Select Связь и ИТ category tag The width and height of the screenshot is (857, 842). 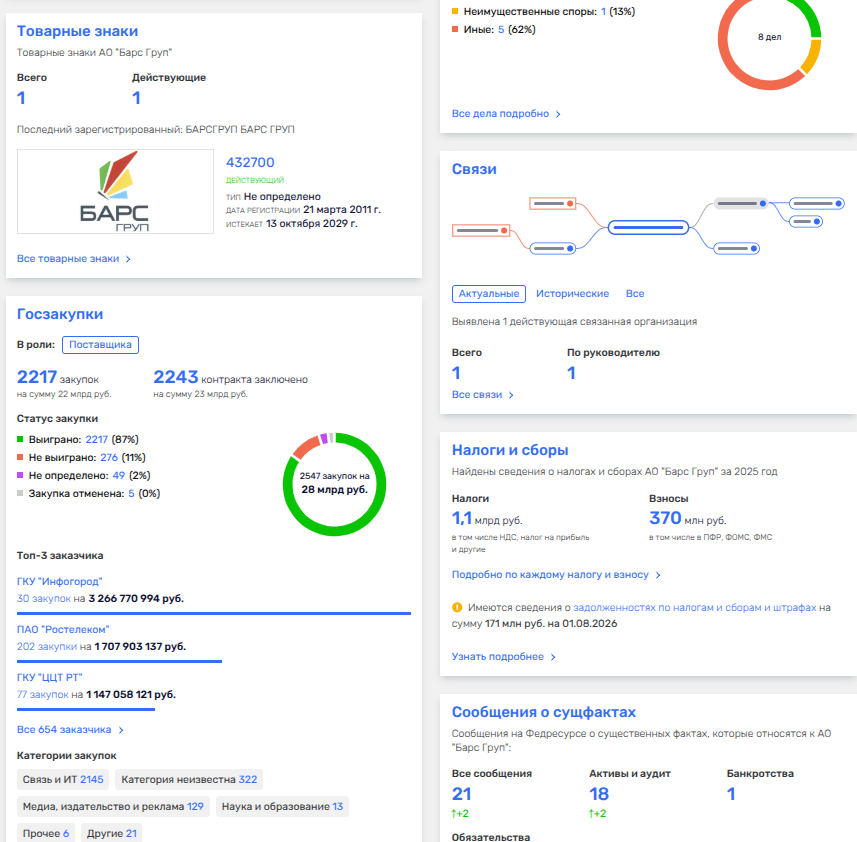63,780
